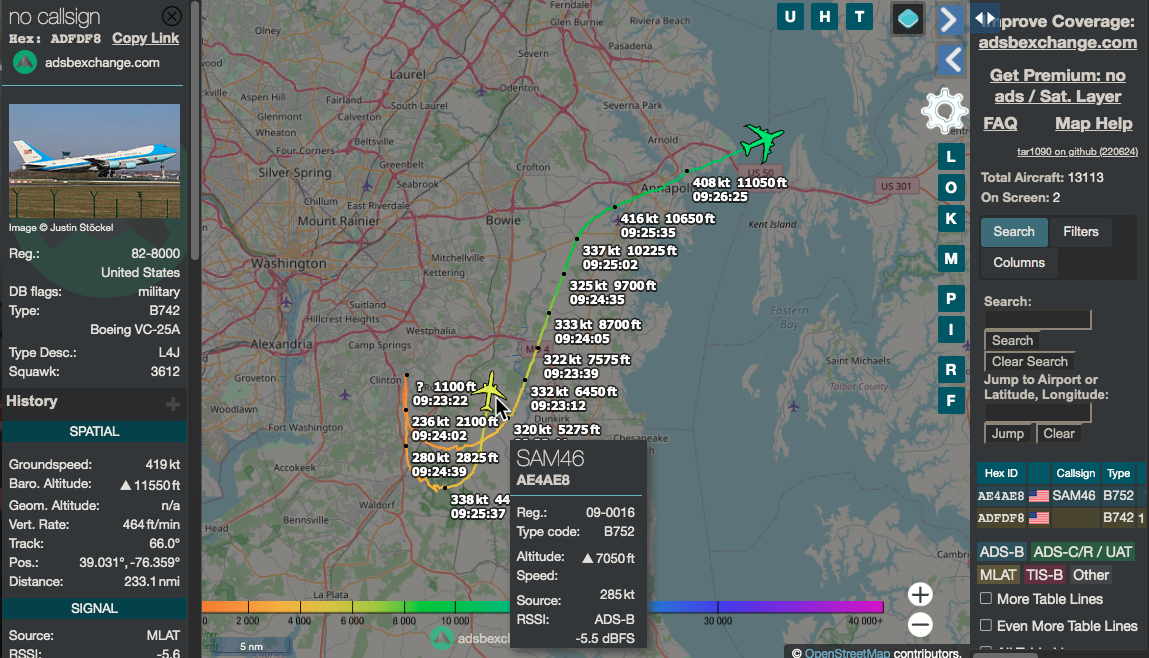Viewport: 1149px width, 658px height.
Task: Click the Clear Search button
Action: [x=1030, y=361]
